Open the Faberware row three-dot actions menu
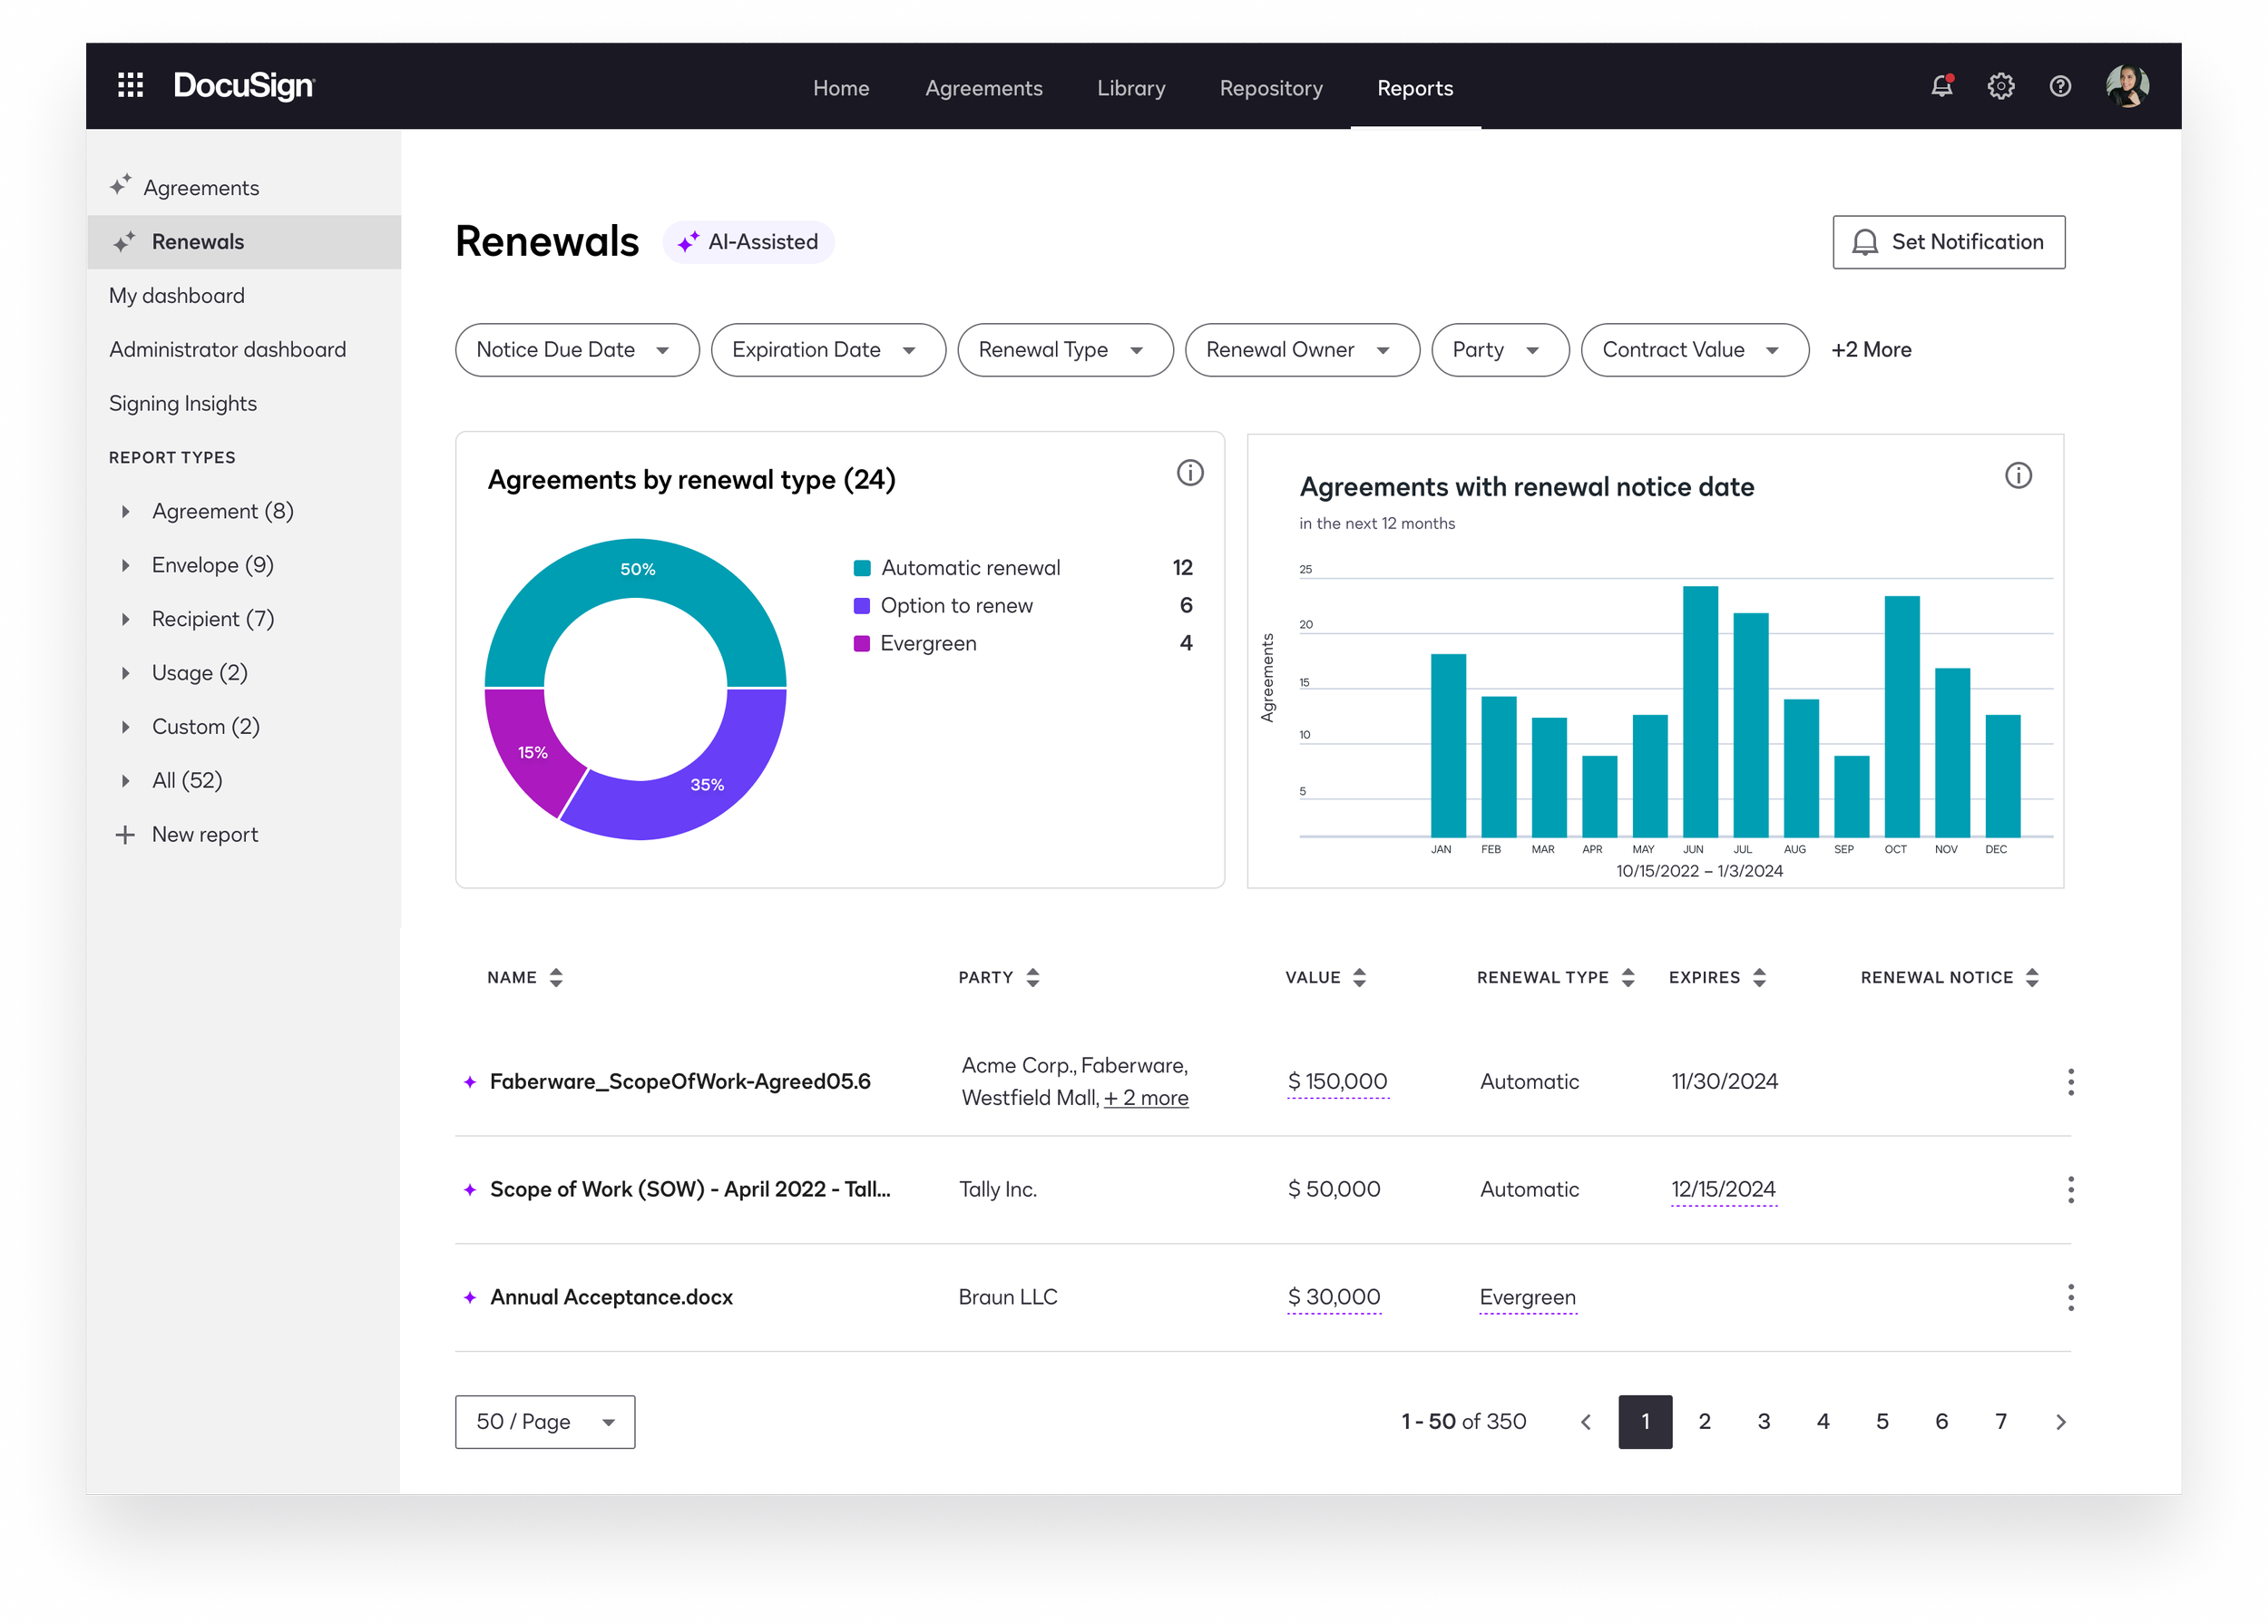Screen dimensions: 2268x1624 pyautogui.click(x=2070, y=1082)
